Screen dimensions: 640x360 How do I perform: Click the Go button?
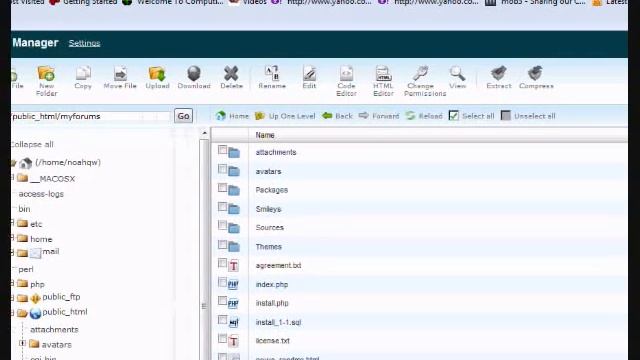point(183,116)
